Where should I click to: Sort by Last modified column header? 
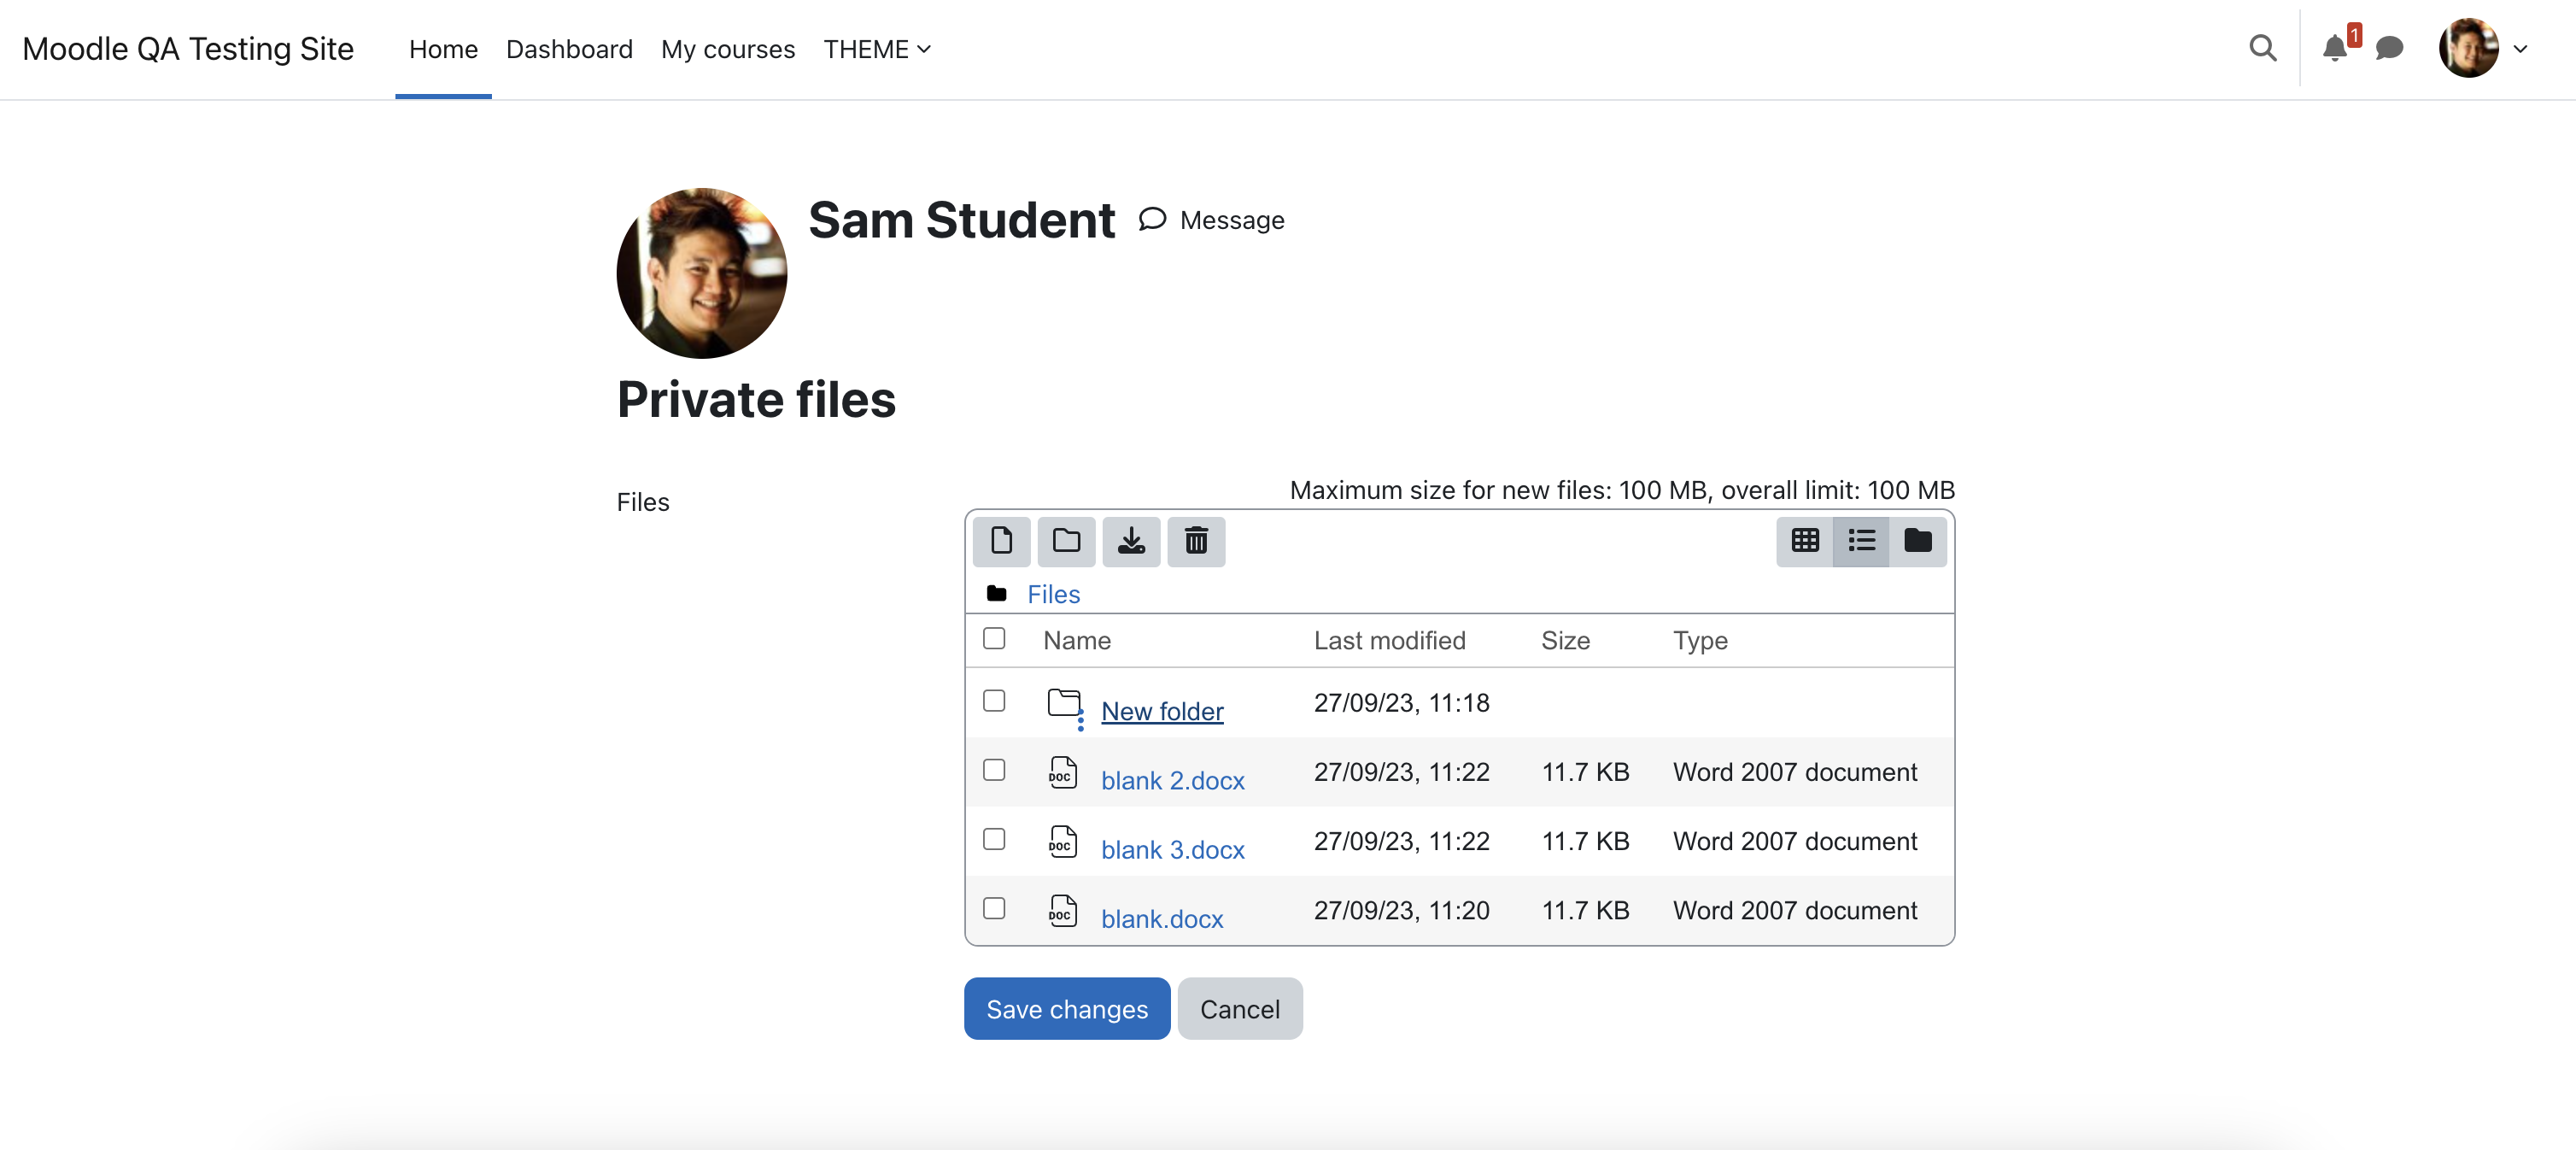point(1389,640)
